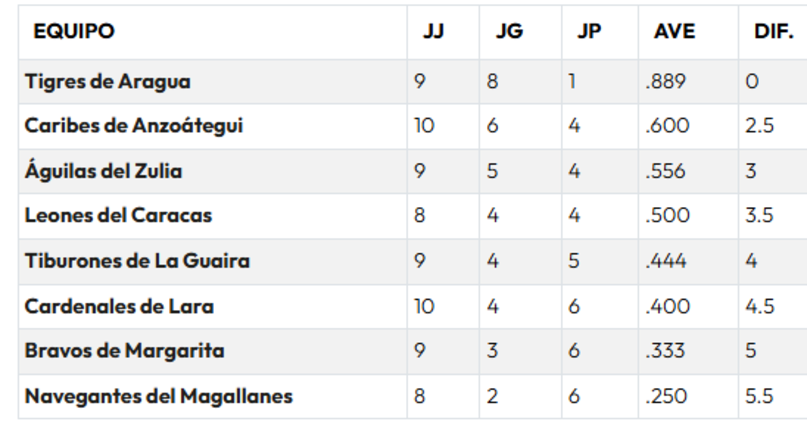Screen dimensions: 807x434
Task: Click the JJ column header
Action: (x=433, y=31)
